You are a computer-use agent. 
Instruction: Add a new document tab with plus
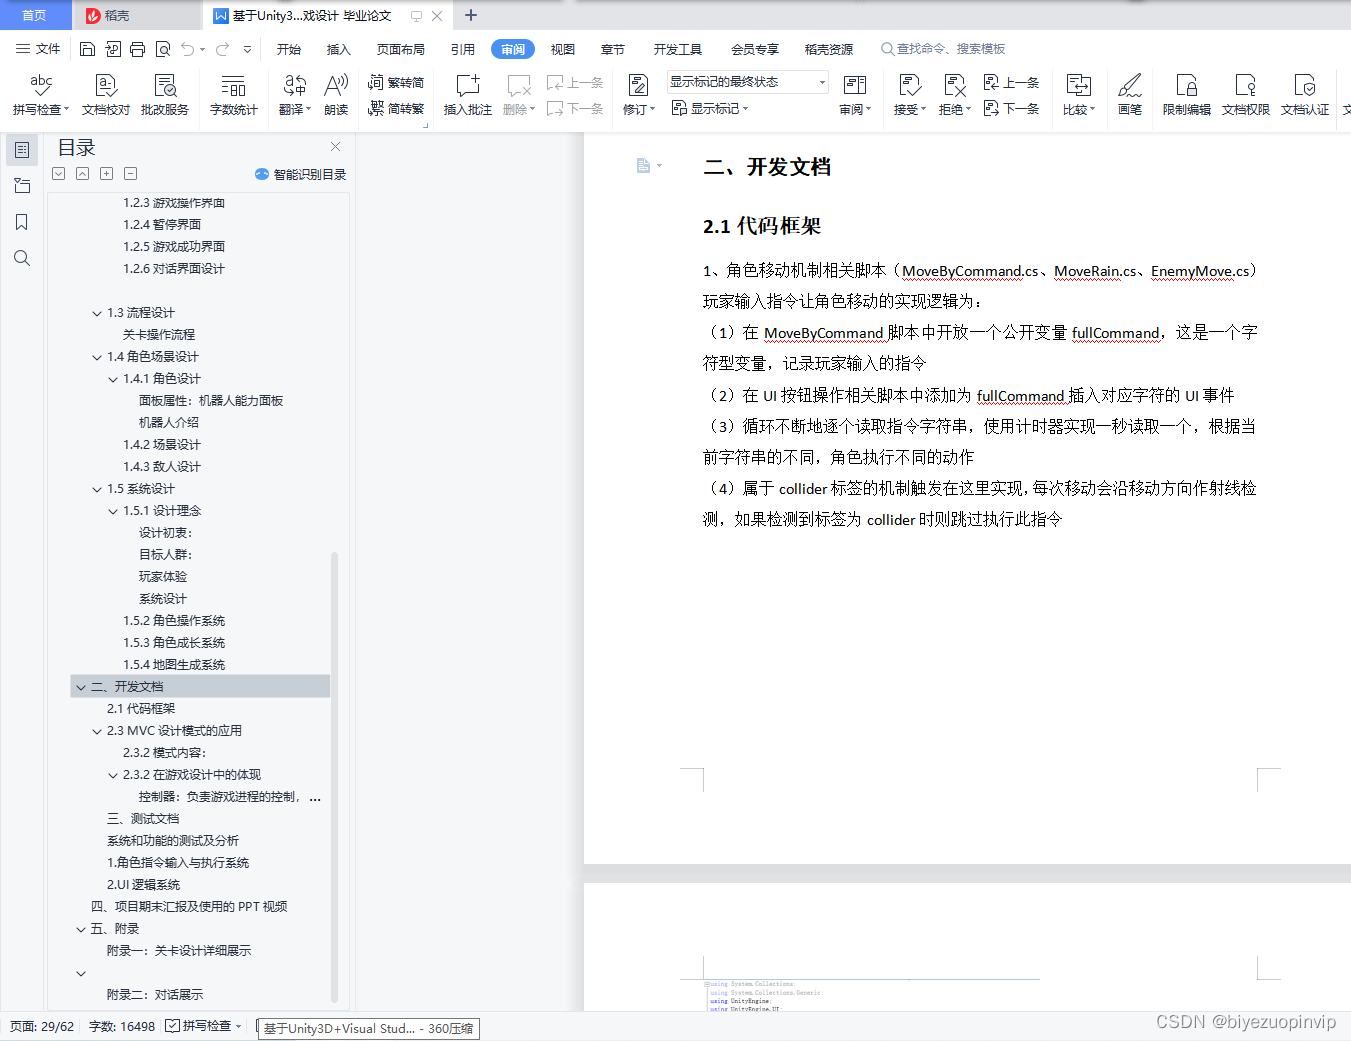point(471,15)
